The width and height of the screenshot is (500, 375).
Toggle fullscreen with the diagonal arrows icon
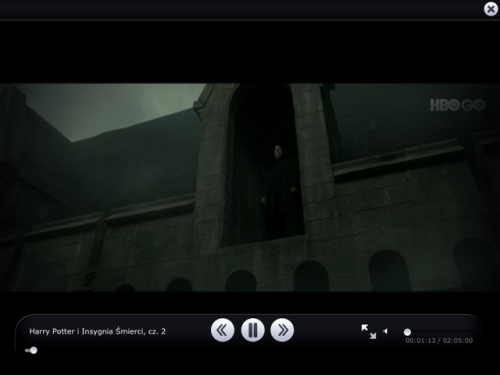coord(369,332)
